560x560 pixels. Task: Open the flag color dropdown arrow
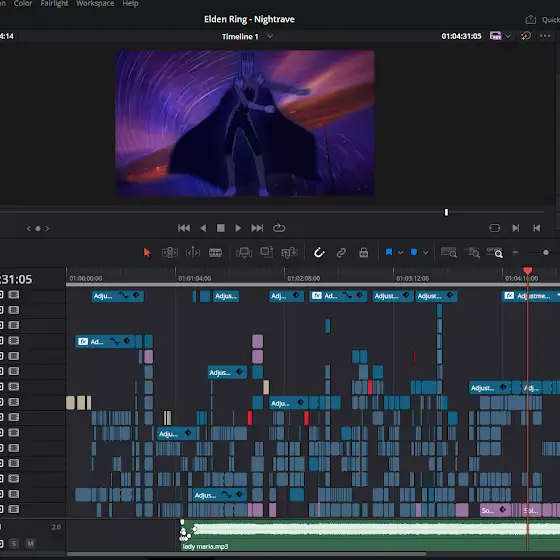pos(401,253)
